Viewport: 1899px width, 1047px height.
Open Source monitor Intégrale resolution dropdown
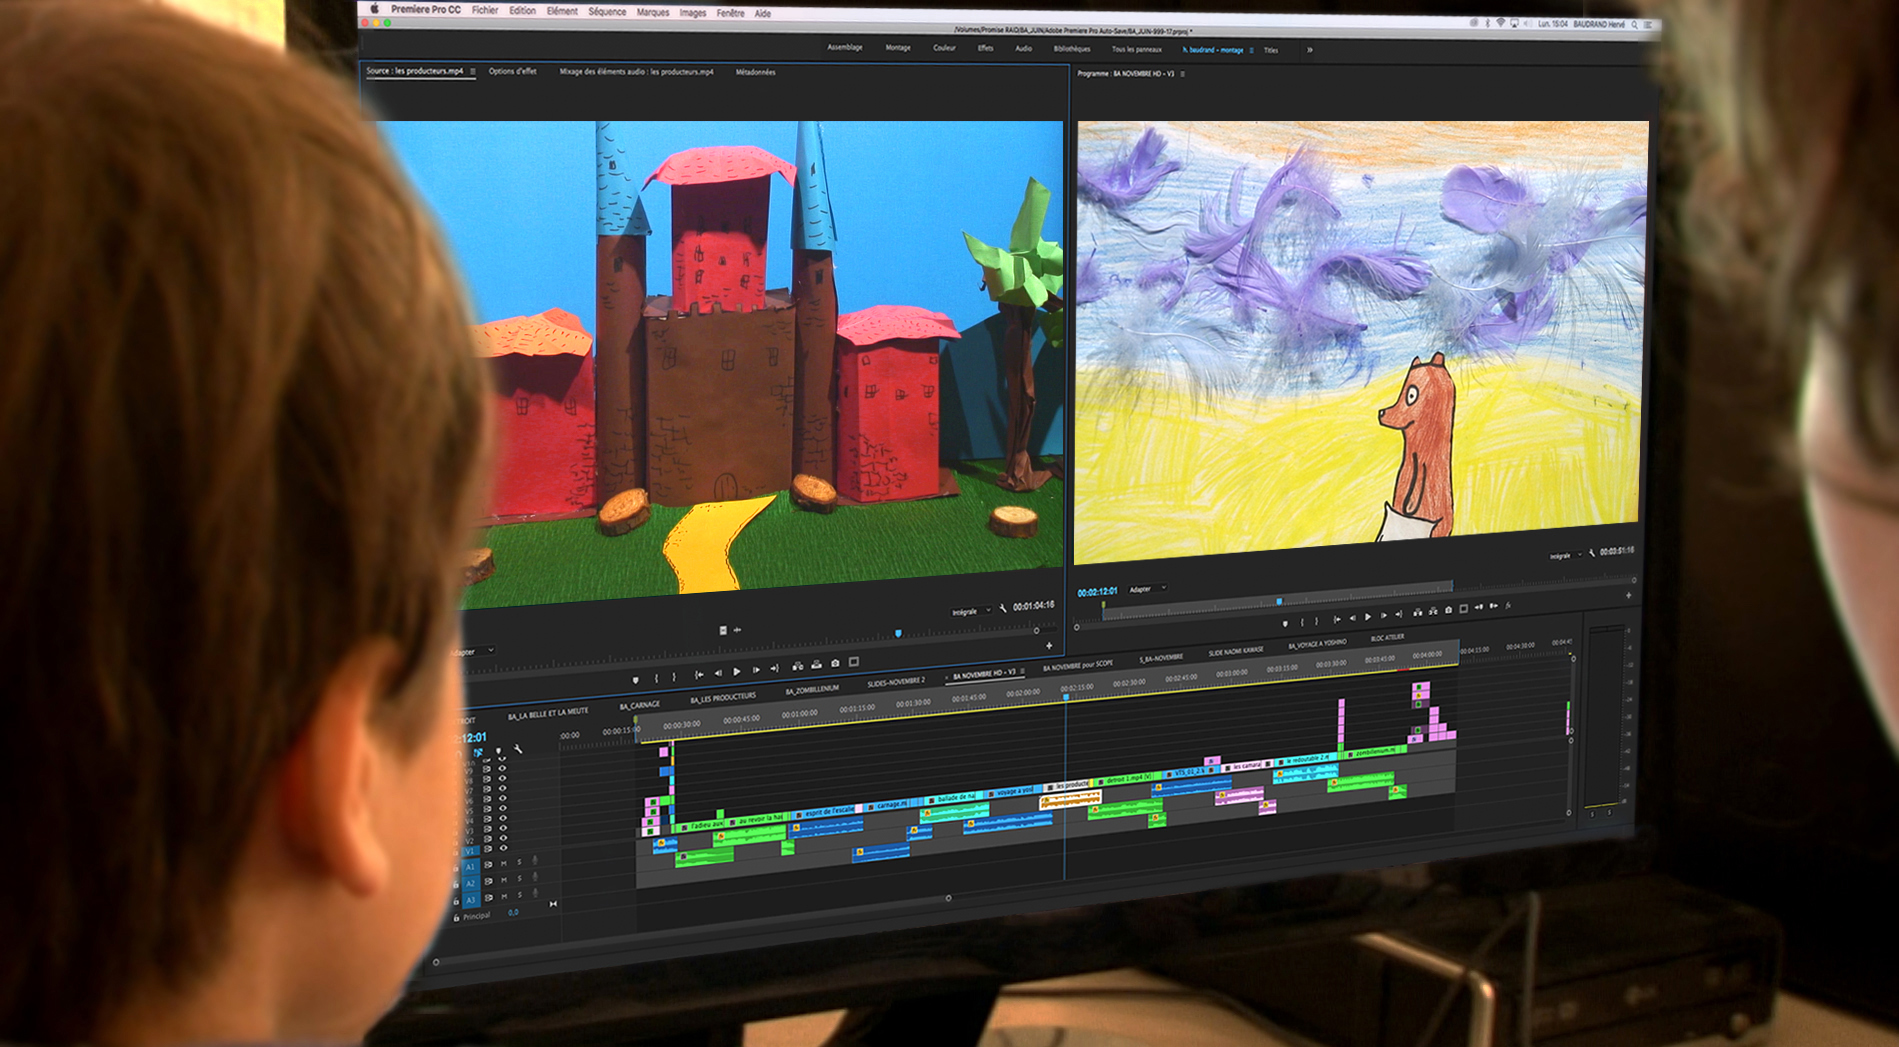tap(969, 611)
